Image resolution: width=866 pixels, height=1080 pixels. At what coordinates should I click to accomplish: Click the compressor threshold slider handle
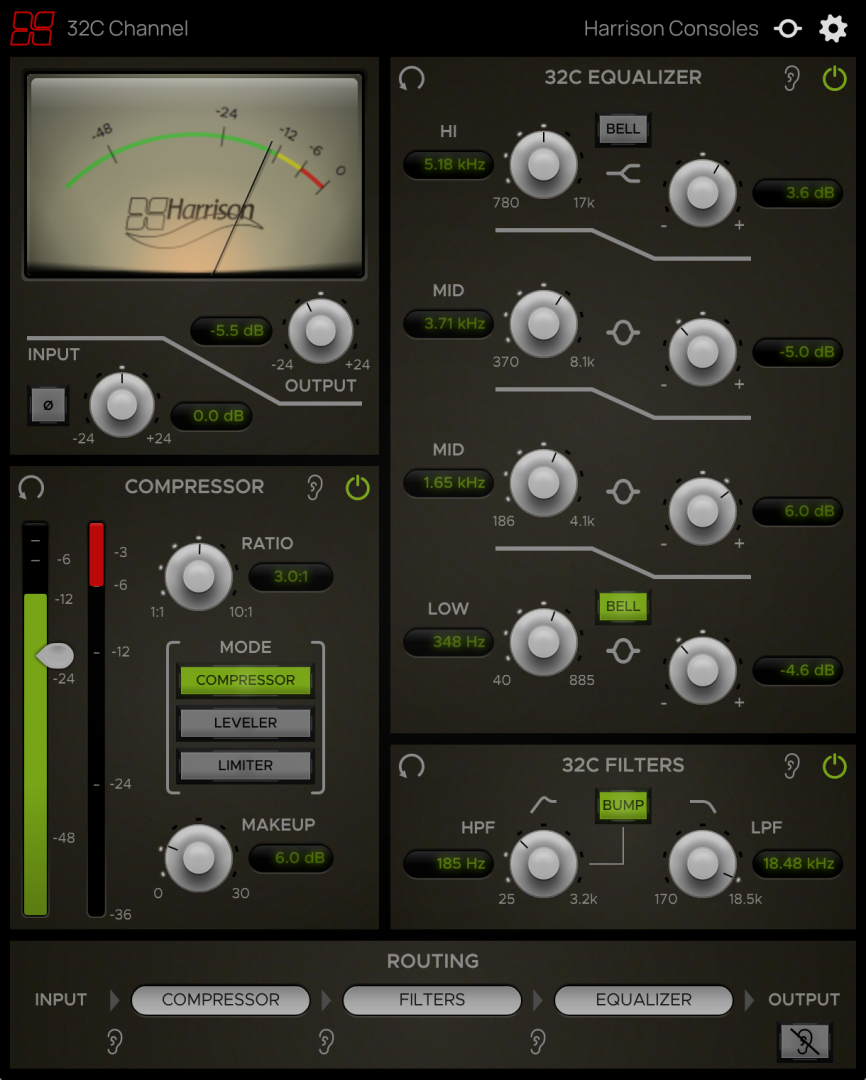coord(55,655)
